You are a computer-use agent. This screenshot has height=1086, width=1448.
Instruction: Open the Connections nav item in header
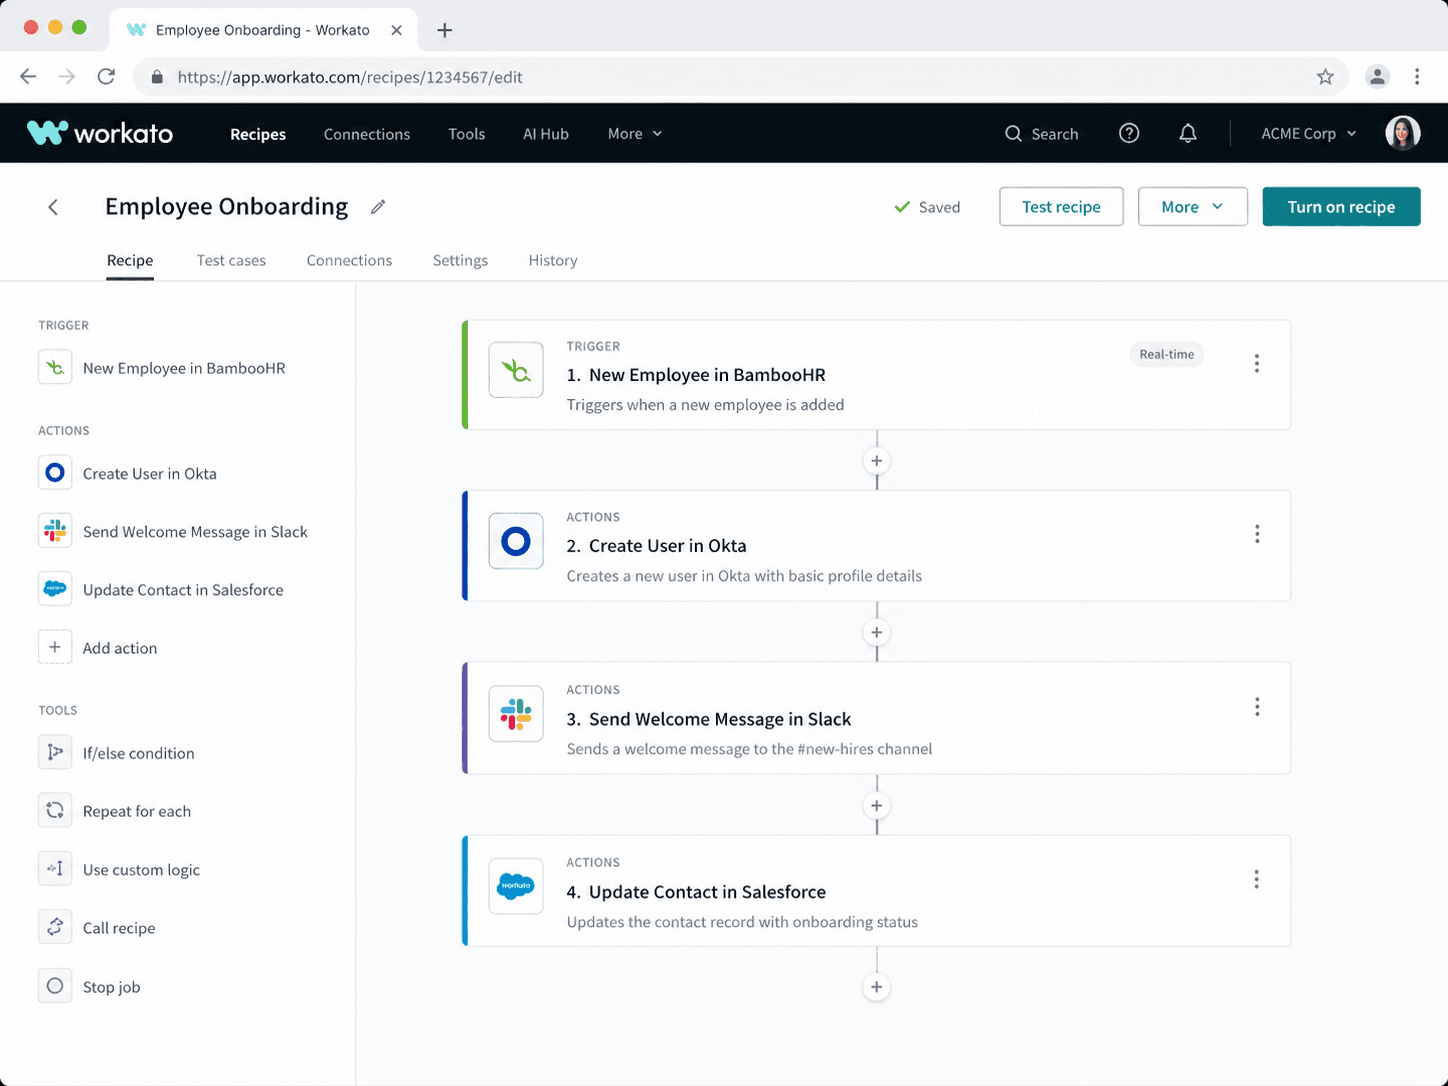pyautogui.click(x=367, y=134)
